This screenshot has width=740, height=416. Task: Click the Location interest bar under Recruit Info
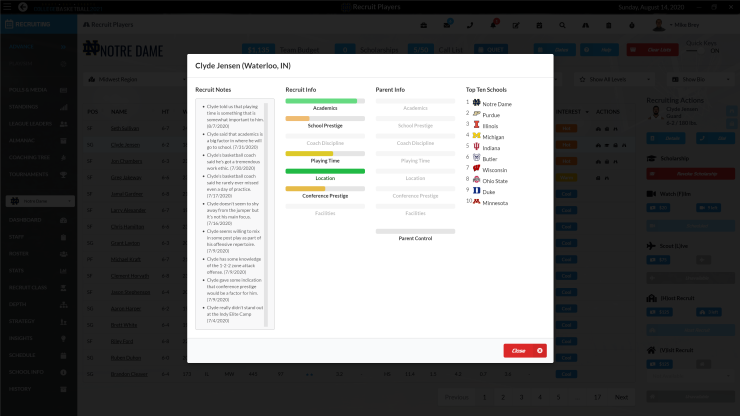click(x=325, y=171)
